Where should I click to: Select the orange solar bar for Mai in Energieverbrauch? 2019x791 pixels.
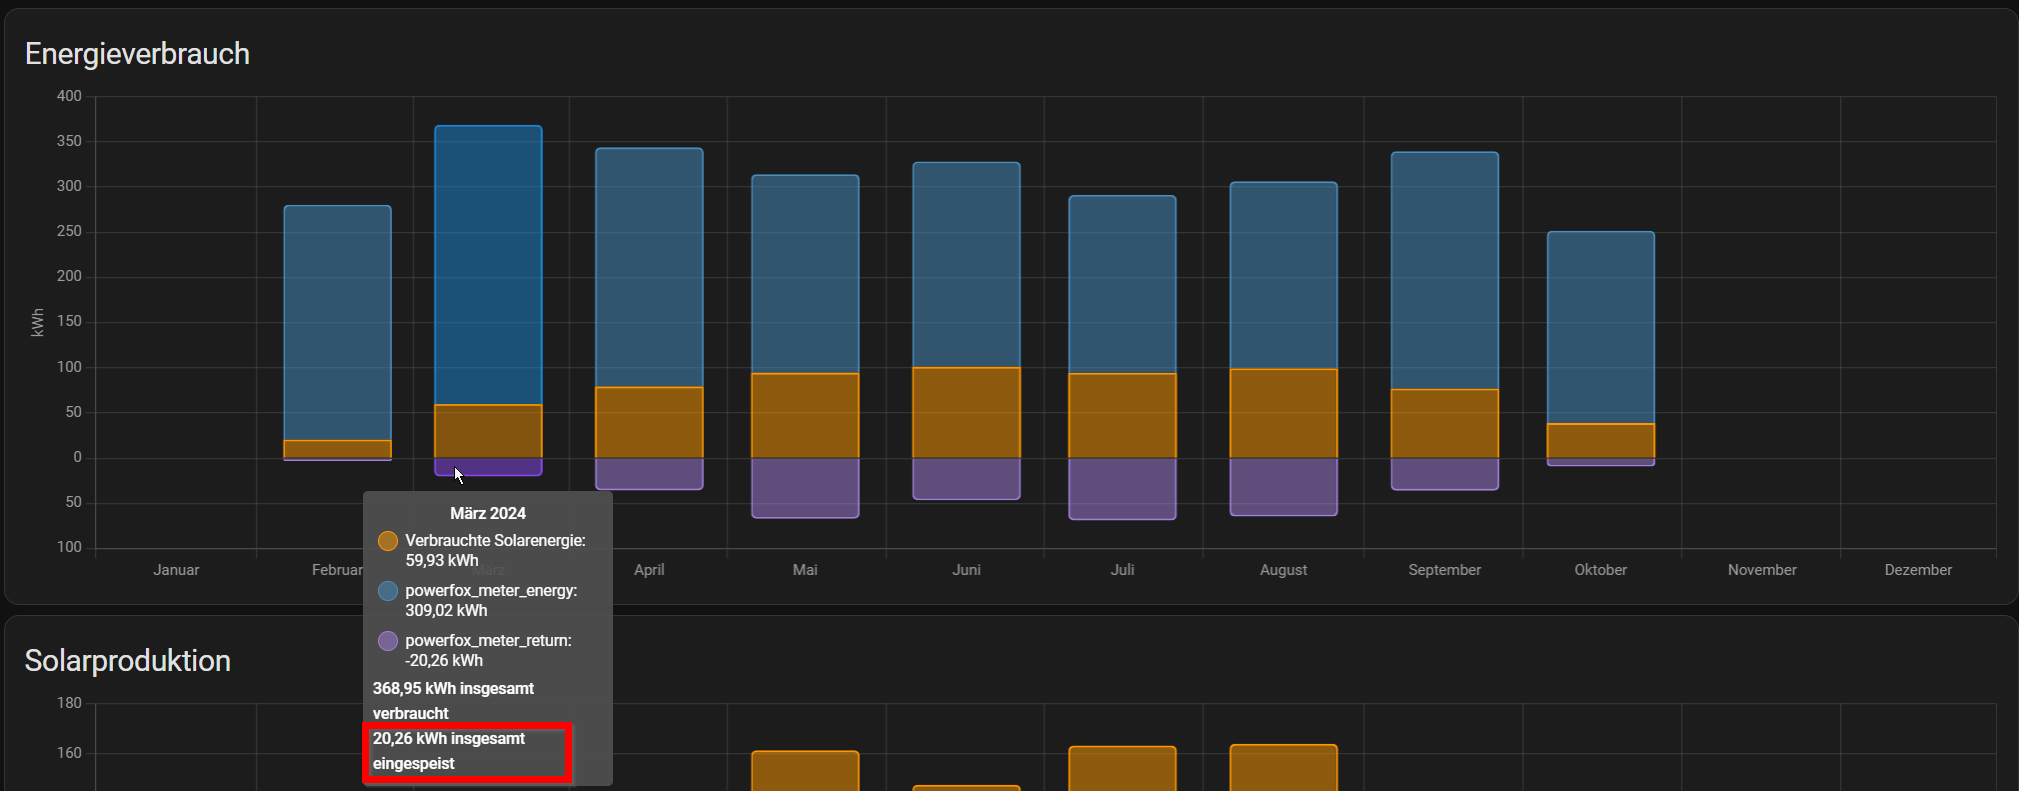pos(805,416)
